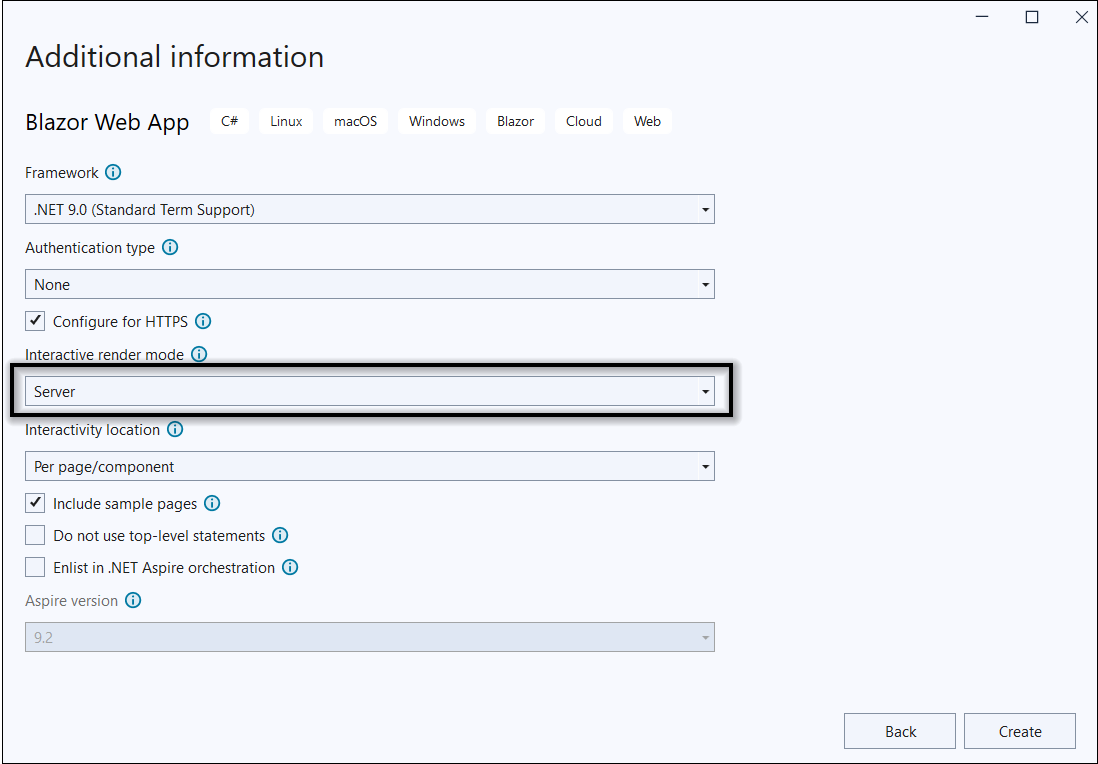Click the Blazor tag
The width and height of the screenshot is (1098, 764).
515,121
